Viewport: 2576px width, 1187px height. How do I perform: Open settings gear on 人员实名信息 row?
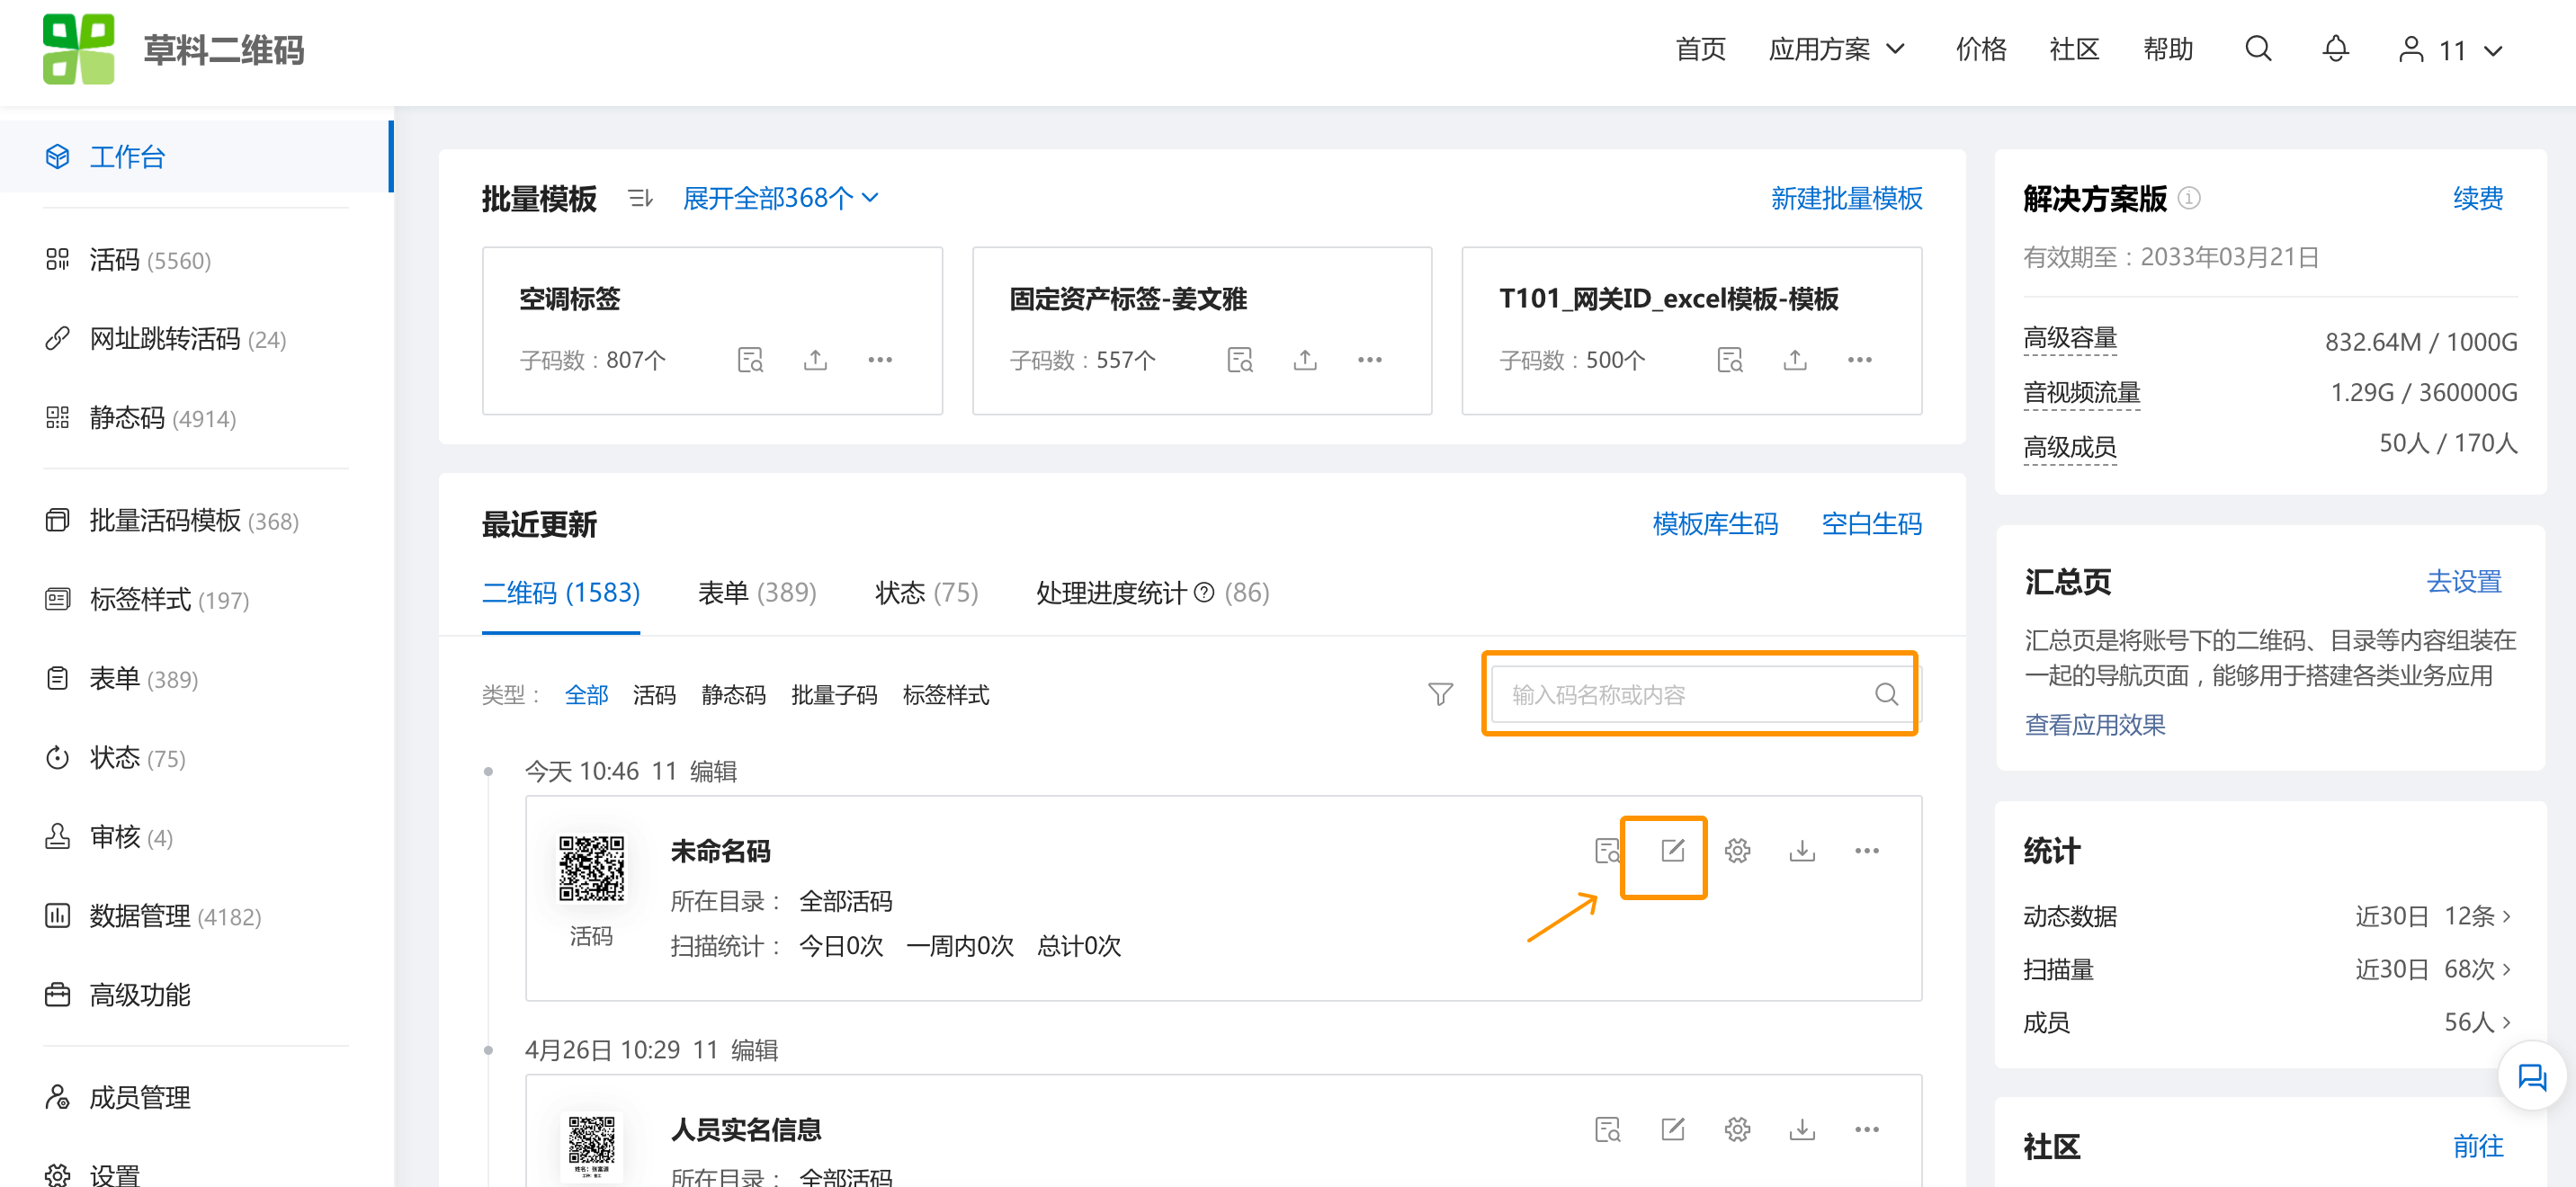(1737, 1129)
